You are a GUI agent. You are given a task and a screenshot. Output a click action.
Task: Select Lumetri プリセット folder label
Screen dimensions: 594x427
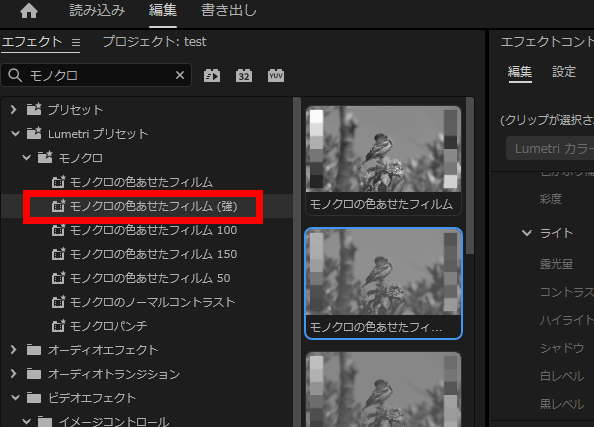(x=98, y=134)
